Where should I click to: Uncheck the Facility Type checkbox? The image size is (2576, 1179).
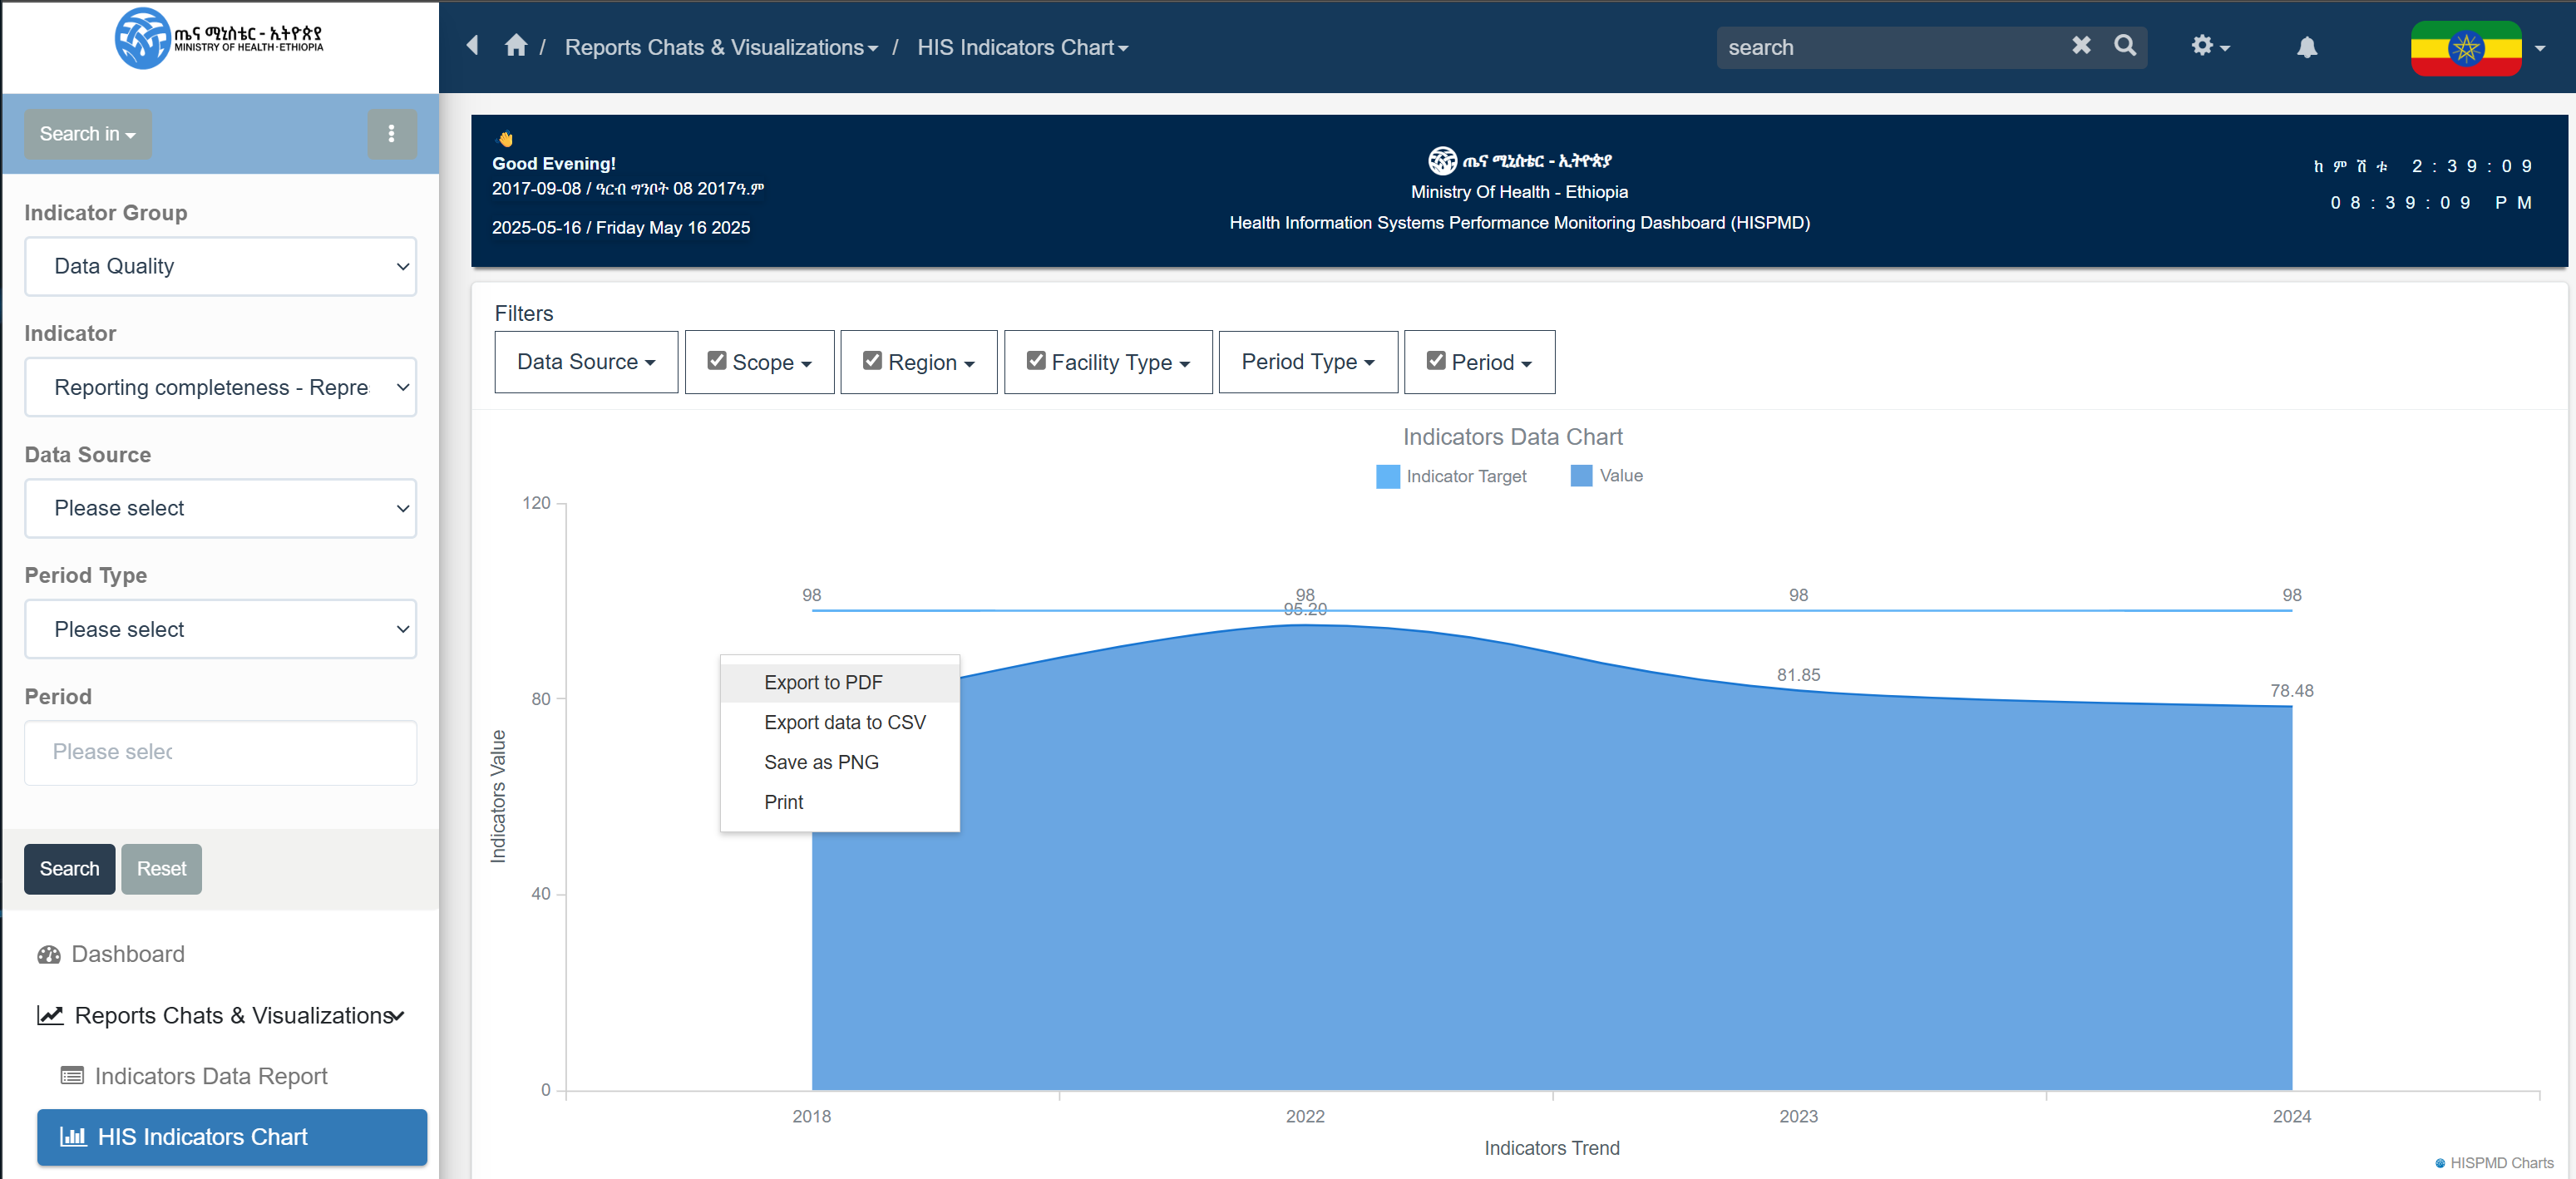click(x=1036, y=361)
